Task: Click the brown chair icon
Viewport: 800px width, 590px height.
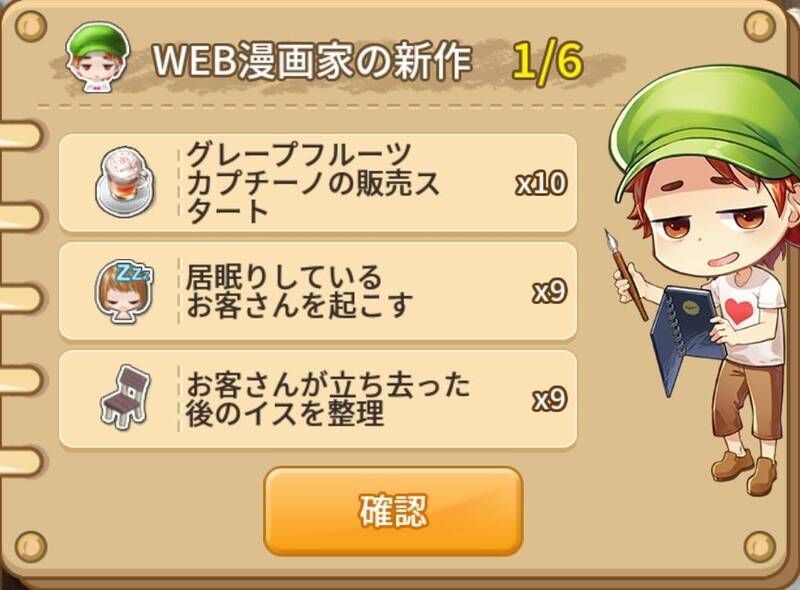Action: click(x=126, y=396)
